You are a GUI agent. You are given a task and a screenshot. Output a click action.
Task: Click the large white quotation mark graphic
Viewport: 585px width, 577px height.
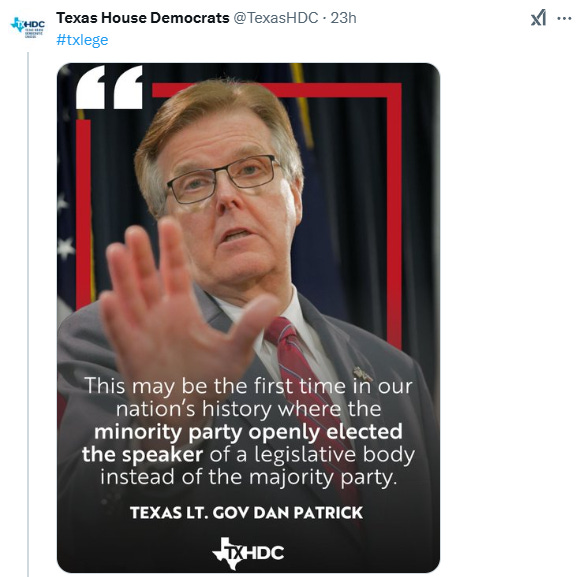coord(109,87)
